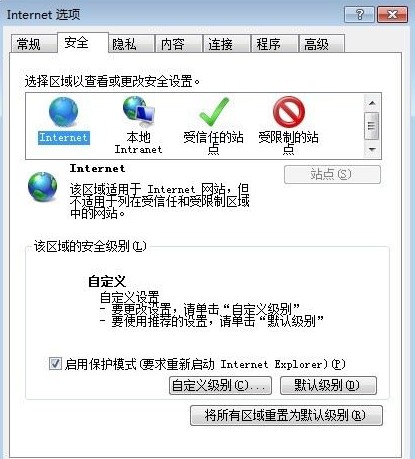Toggle the 启用保护模式 checkbox
The image size is (415, 459).
tap(55, 363)
